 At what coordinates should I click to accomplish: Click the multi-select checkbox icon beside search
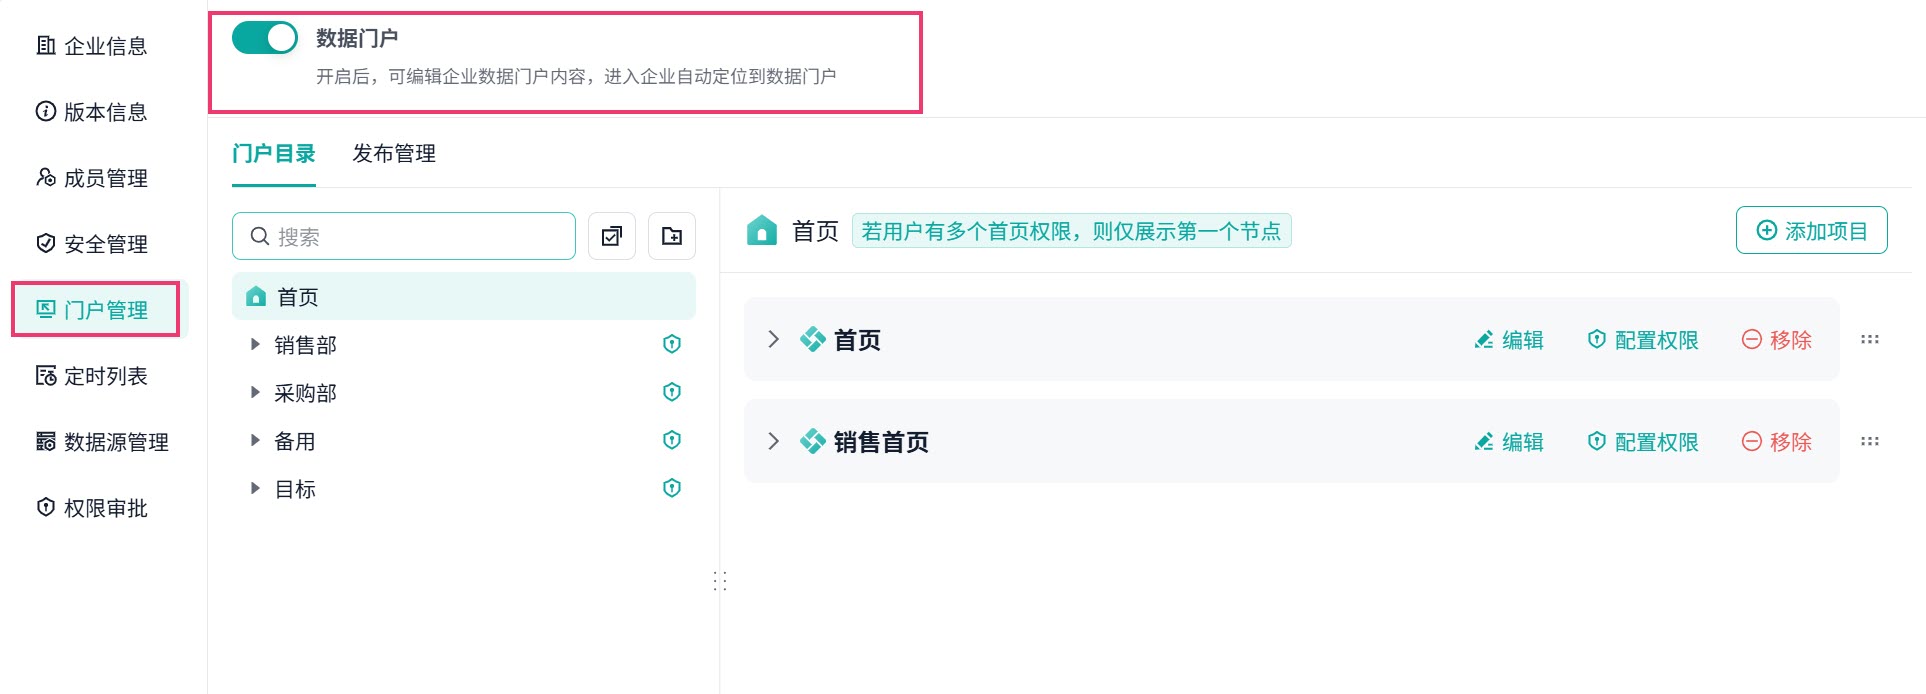[x=612, y=236]
